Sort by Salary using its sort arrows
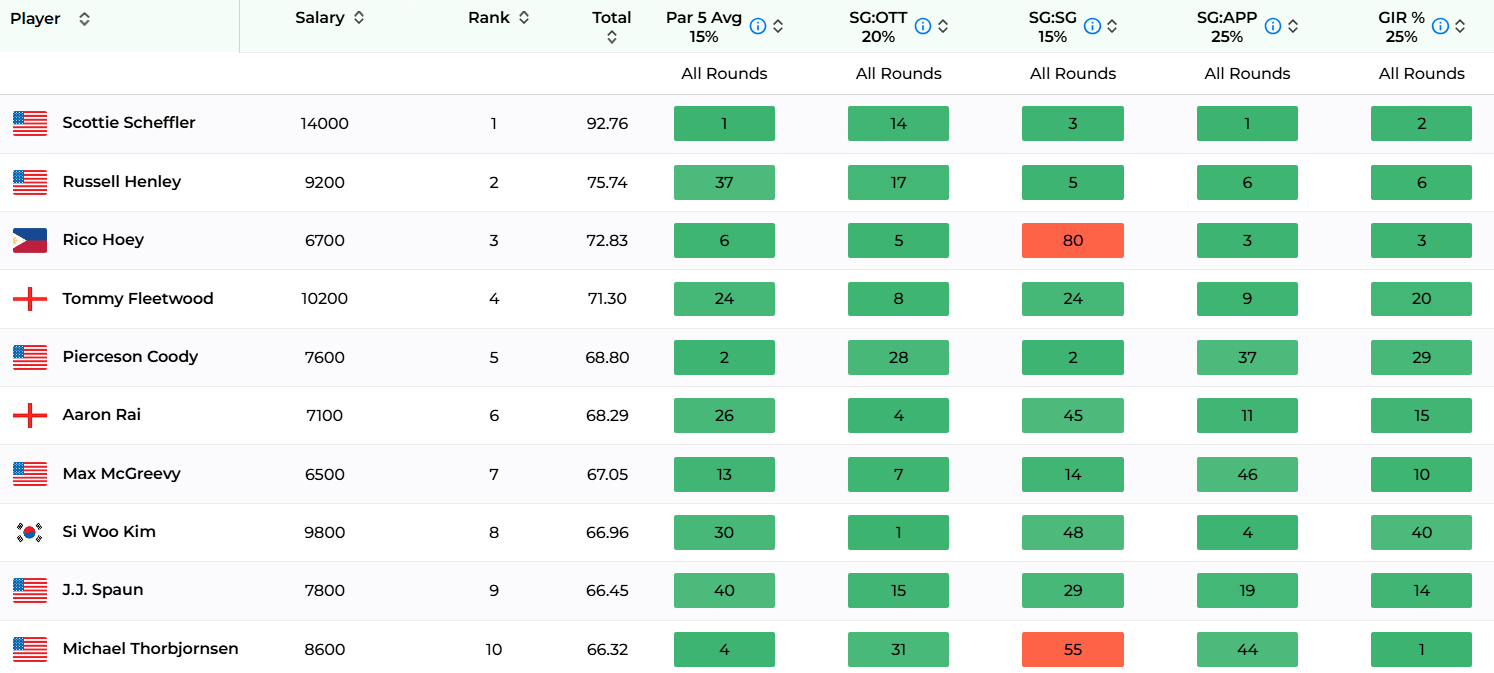1494x673 pixels. tap(359, 18)
